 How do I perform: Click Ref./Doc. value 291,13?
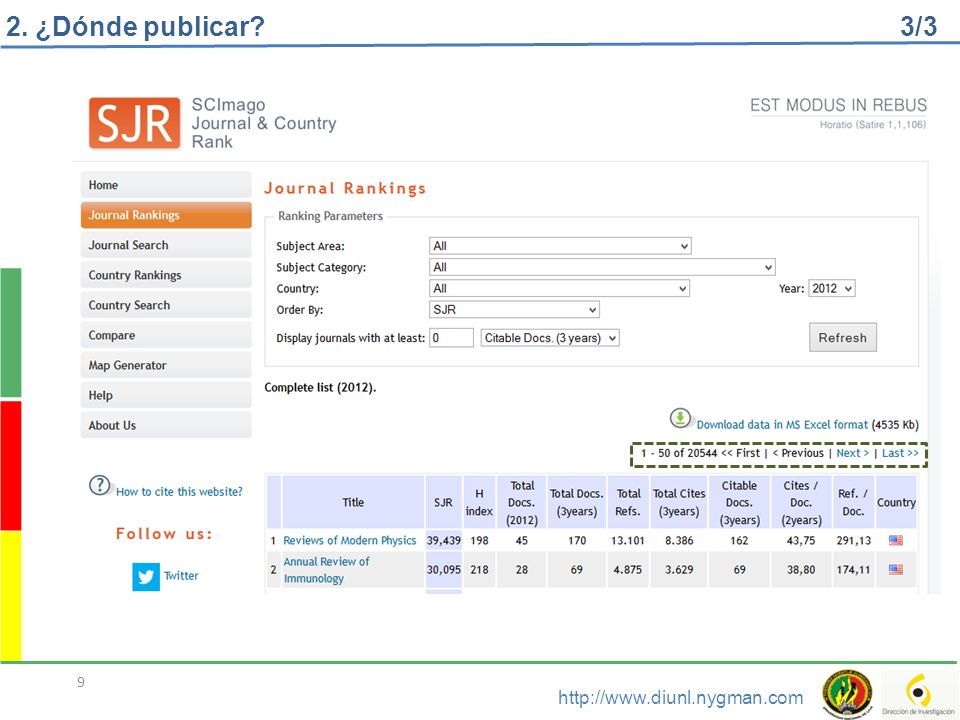(853, 541)
